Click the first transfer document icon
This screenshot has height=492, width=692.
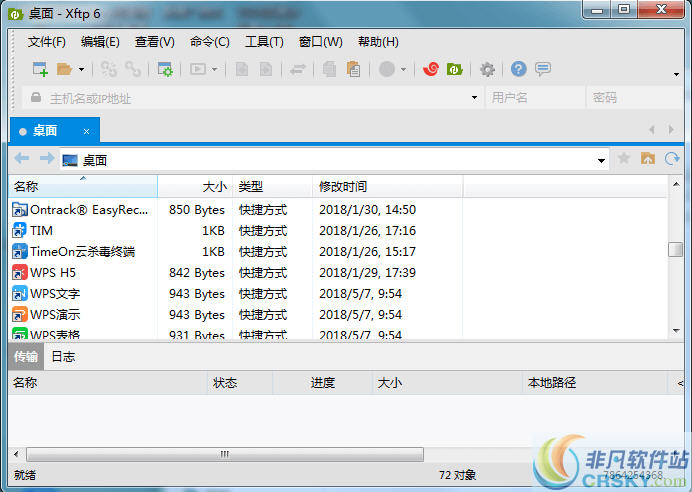pyautogui.click(x=242, y=69)
